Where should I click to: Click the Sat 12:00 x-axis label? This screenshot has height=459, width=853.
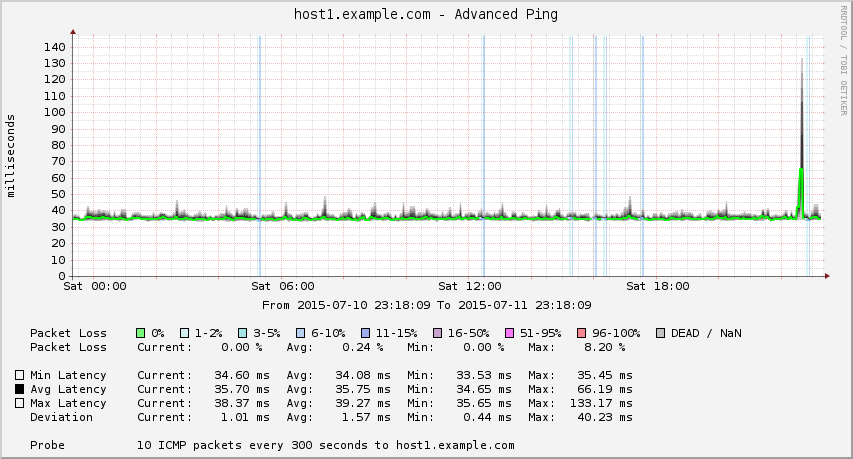coord(470,286)
